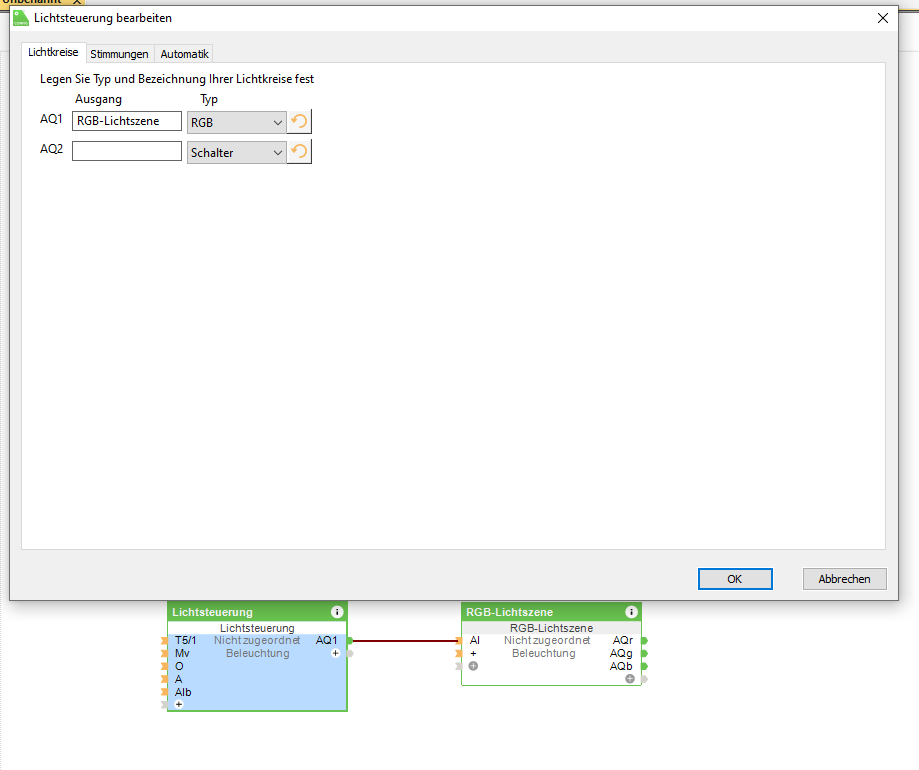Select the Lichtsteuerung block header
Viewport: 919px width, 770px height.
tap(257, 612)
